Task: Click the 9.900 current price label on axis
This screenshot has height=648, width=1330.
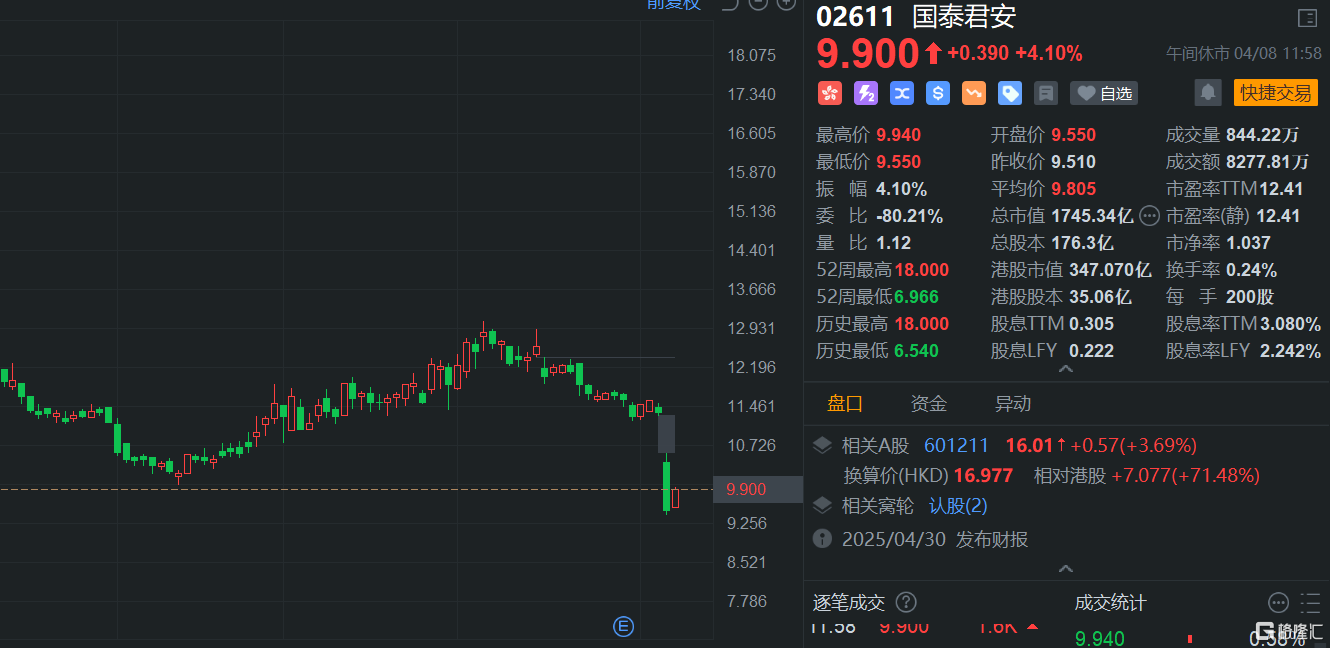Action: click(x=758, y=489)
